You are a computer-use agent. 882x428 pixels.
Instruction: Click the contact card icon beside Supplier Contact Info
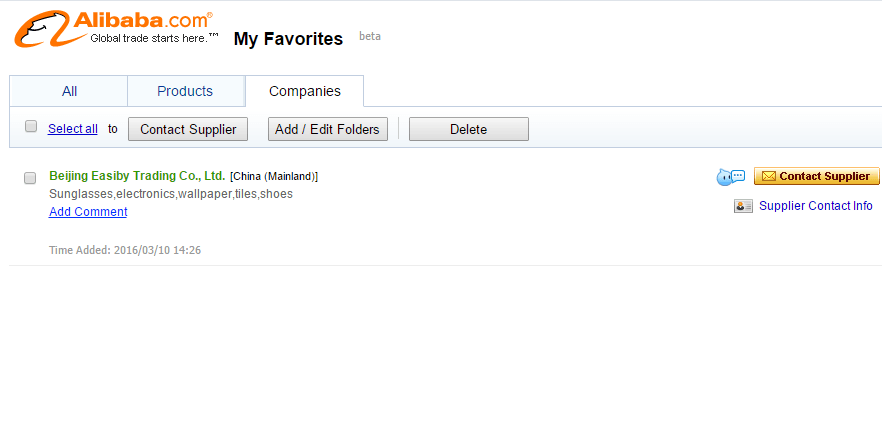(x=743, y=206)
